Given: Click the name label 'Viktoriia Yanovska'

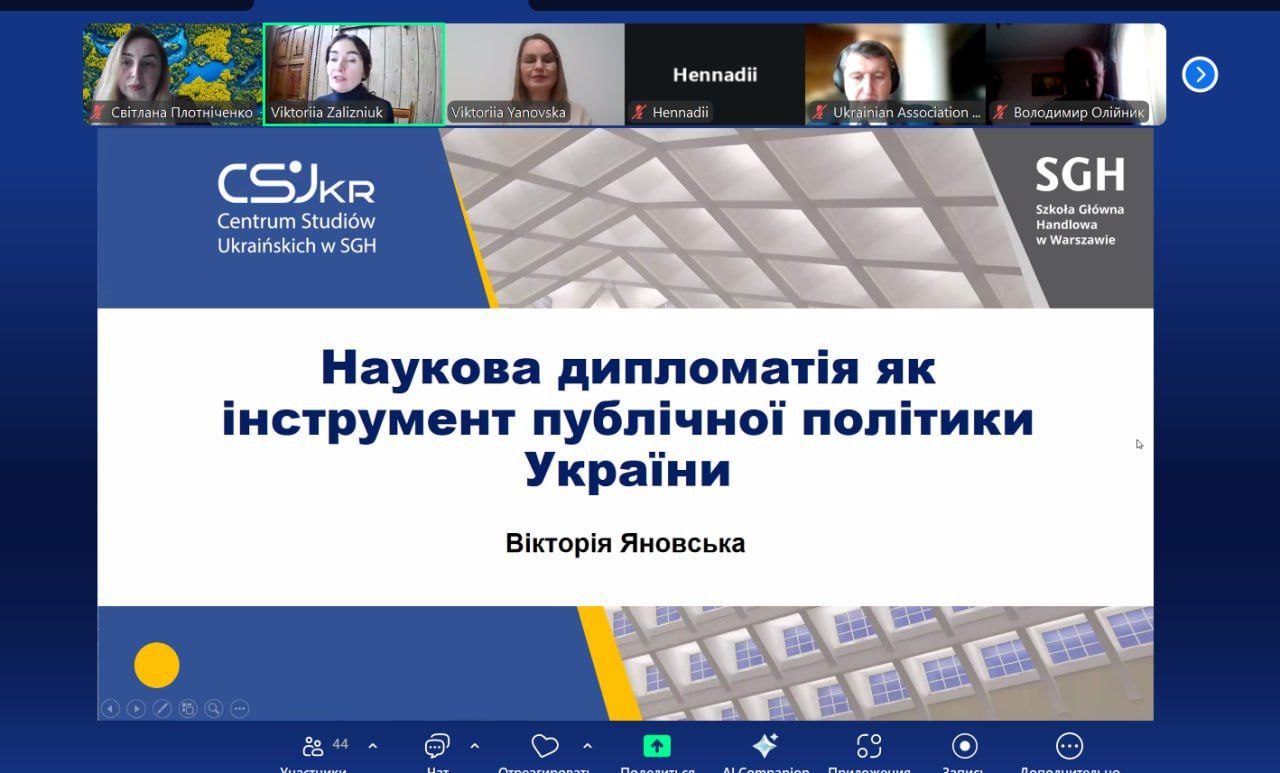Looking at the screenshot, I should pyautogui.click(x=508, y=113).
